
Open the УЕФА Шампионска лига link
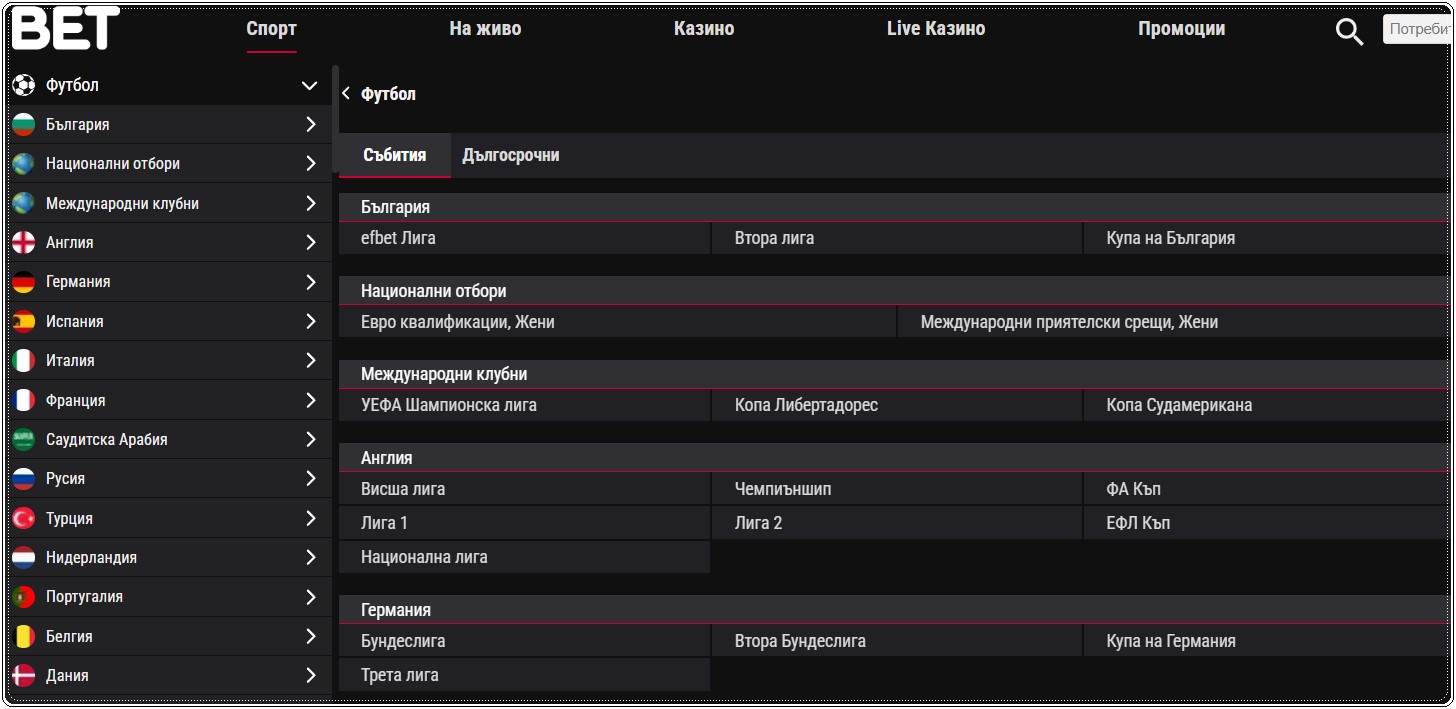tap(449, 406)
